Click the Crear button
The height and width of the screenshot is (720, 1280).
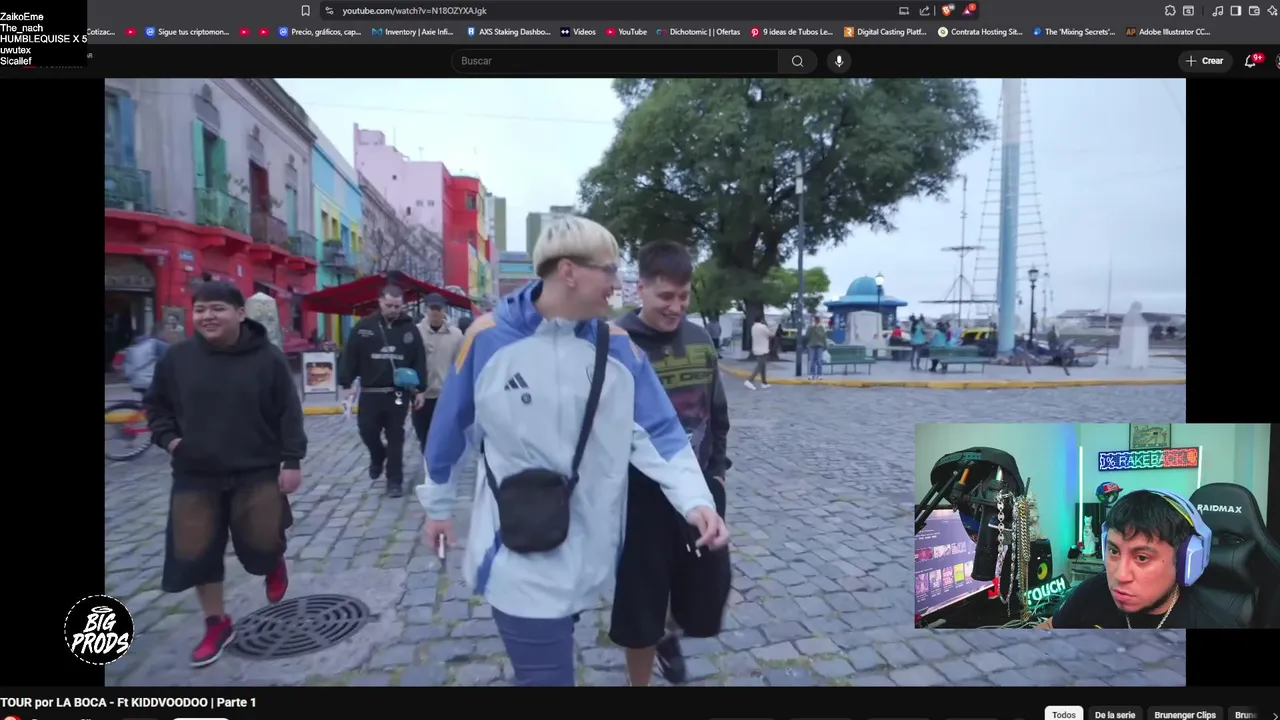(x=1204, y=61)
